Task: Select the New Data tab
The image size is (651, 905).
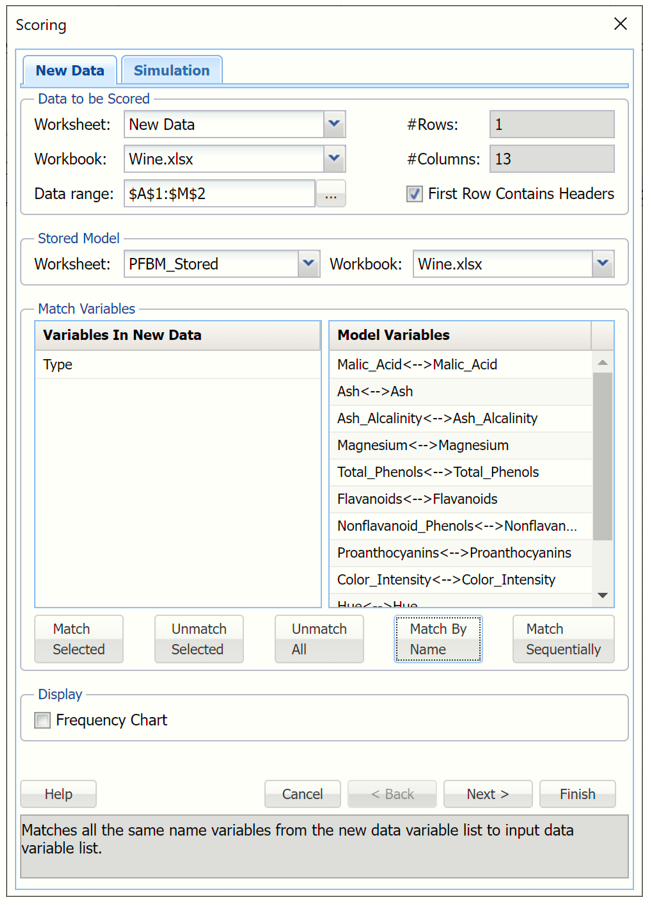Action: [x=70, y=70]
